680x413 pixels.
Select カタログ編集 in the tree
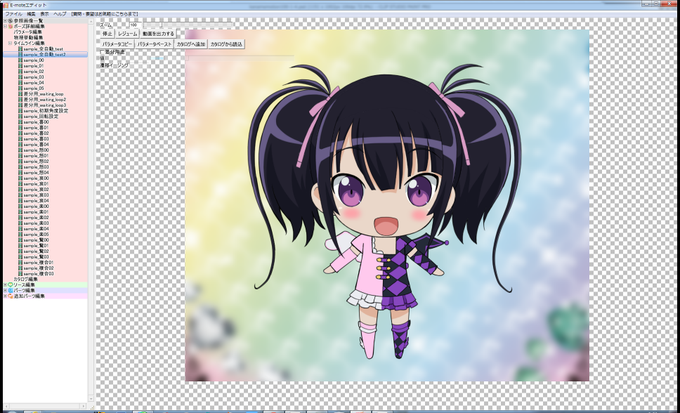pyautogui.click(x=26, y=279)
